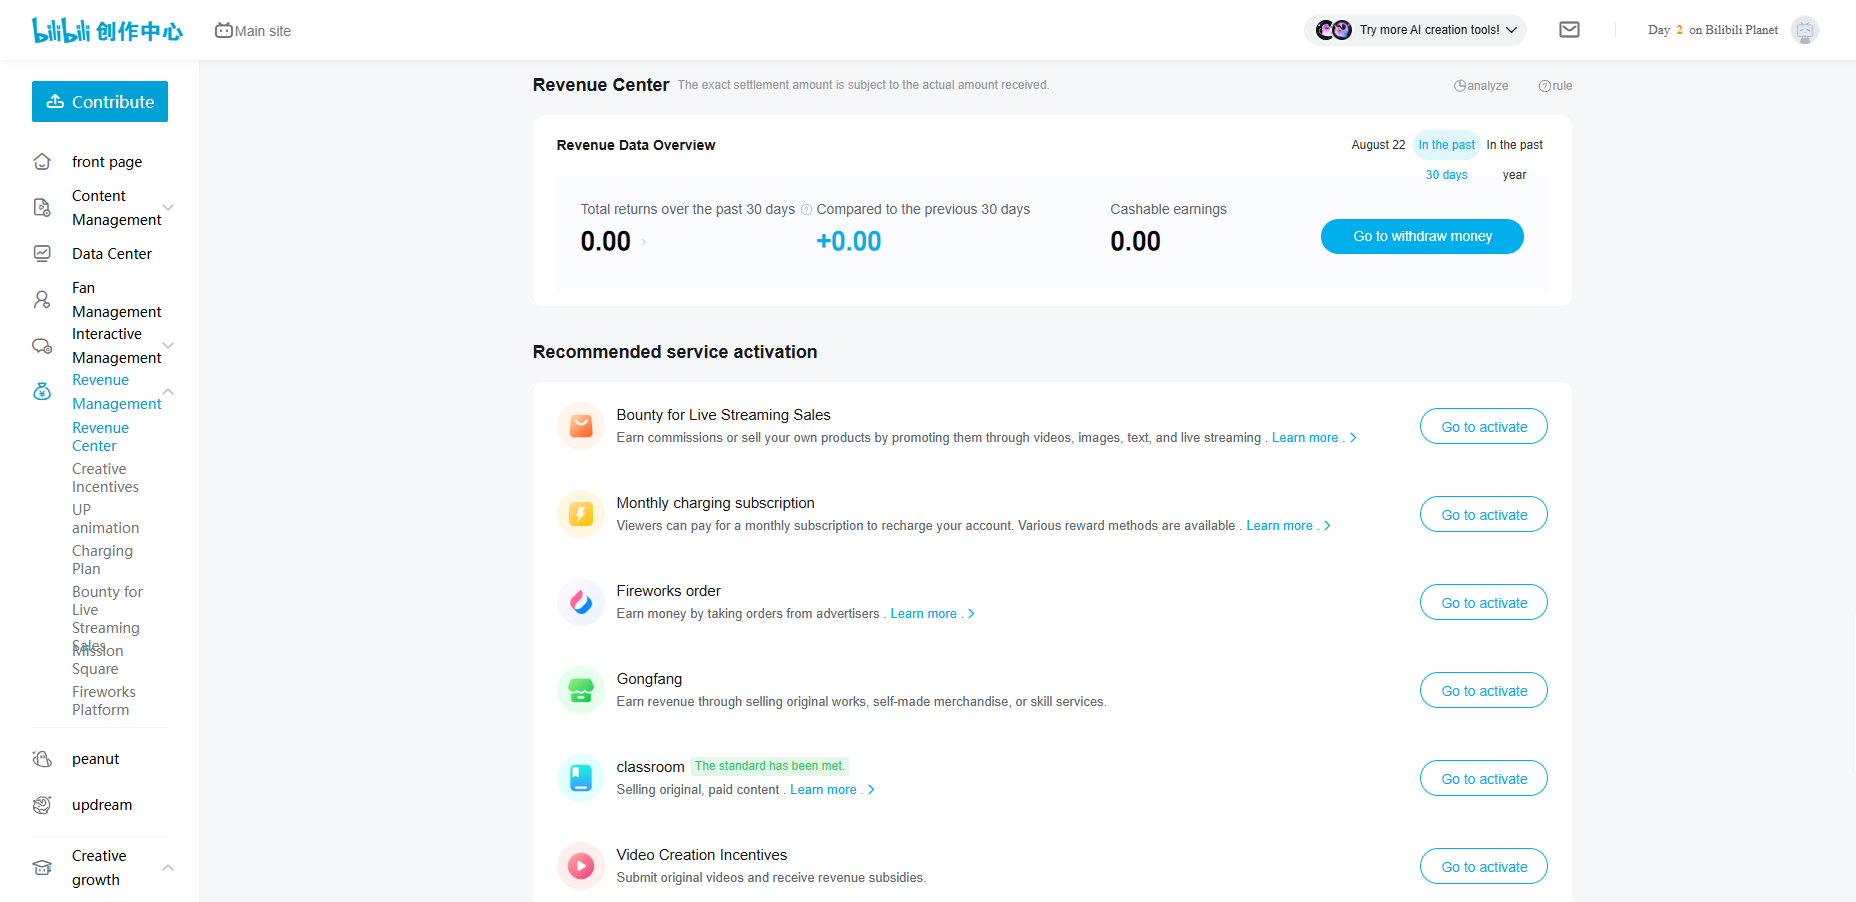
Task: Activate Monthly charging subscription
Action: (x=1484, y=515)
